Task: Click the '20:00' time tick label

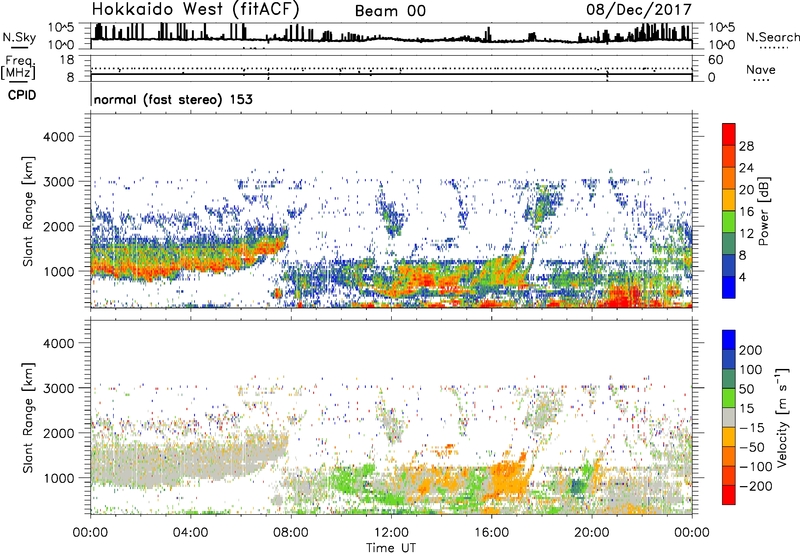Action: (591, 533)
